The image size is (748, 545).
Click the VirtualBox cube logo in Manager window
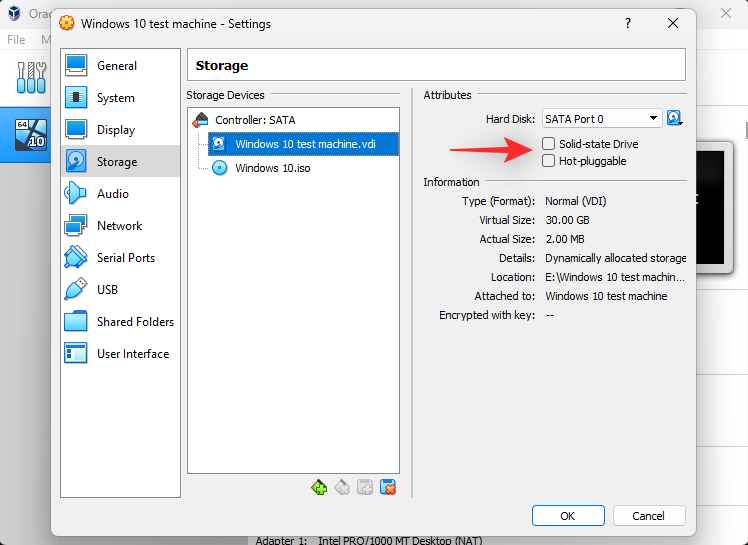[x=14, y=13]
